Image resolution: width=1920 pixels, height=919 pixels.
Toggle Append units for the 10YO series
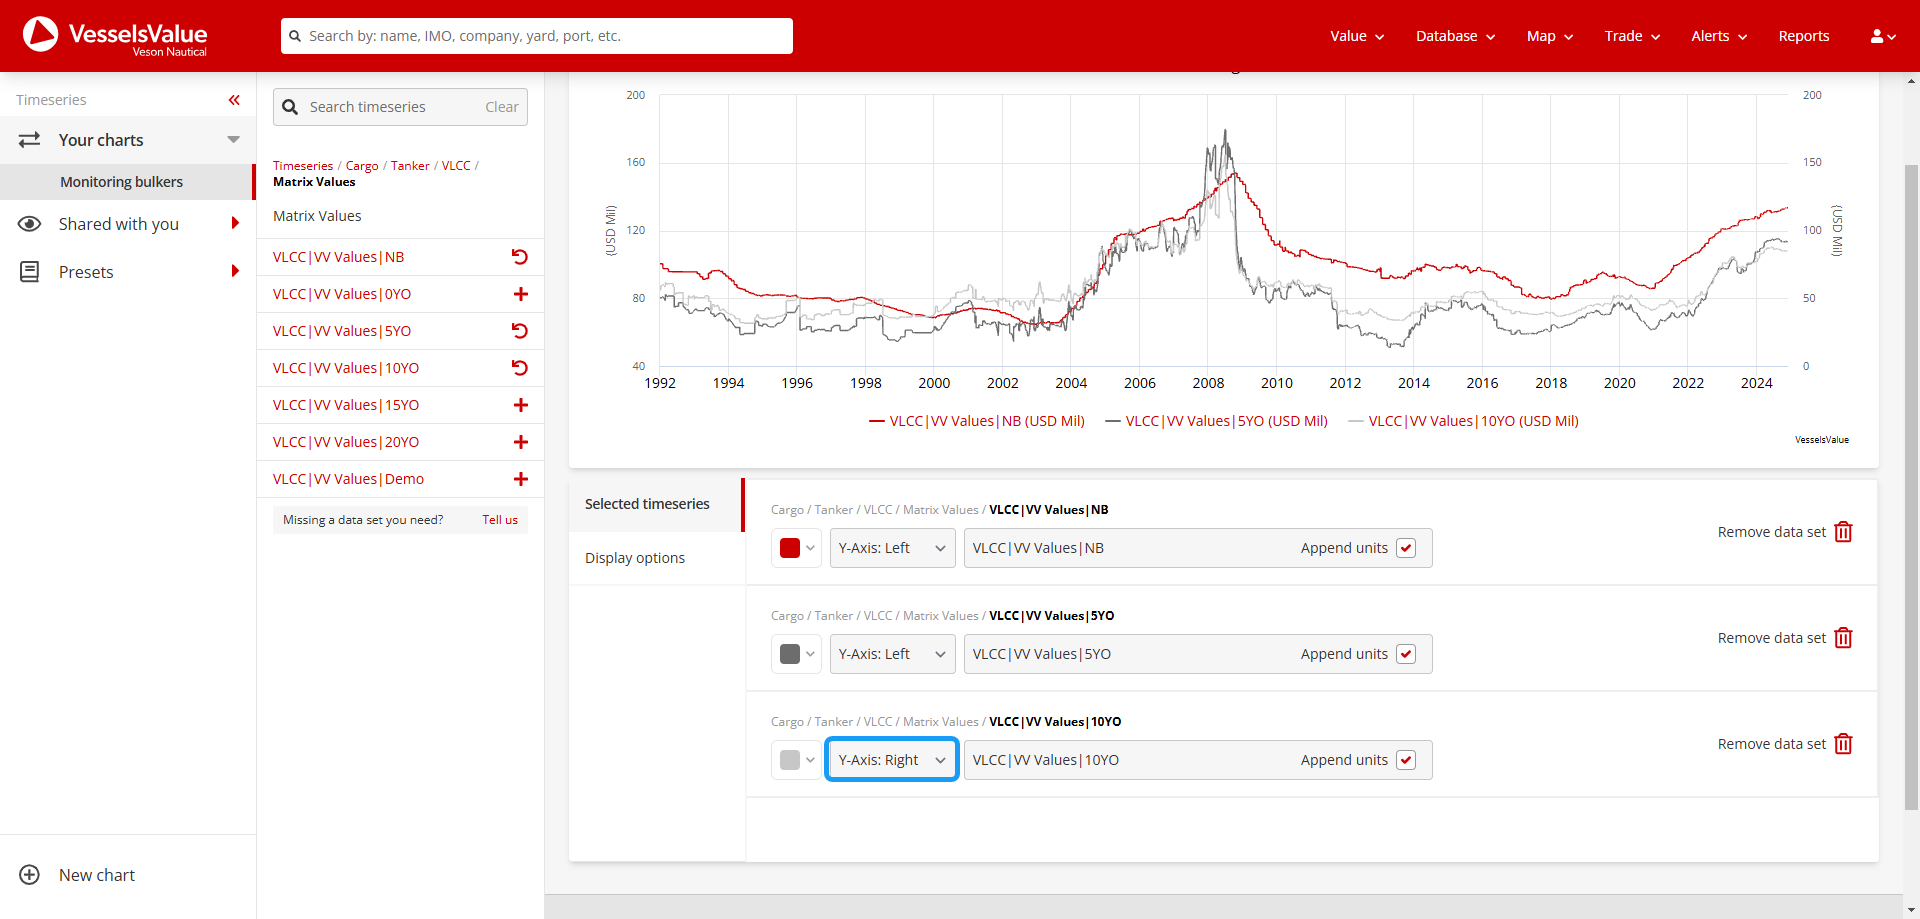[1407, 759]
